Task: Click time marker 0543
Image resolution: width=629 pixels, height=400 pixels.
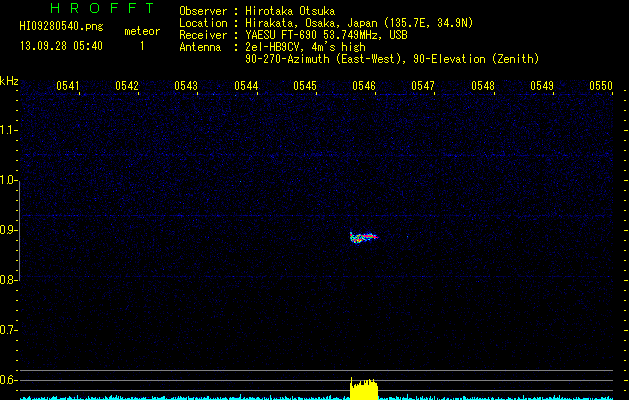Action: (186, 86)
